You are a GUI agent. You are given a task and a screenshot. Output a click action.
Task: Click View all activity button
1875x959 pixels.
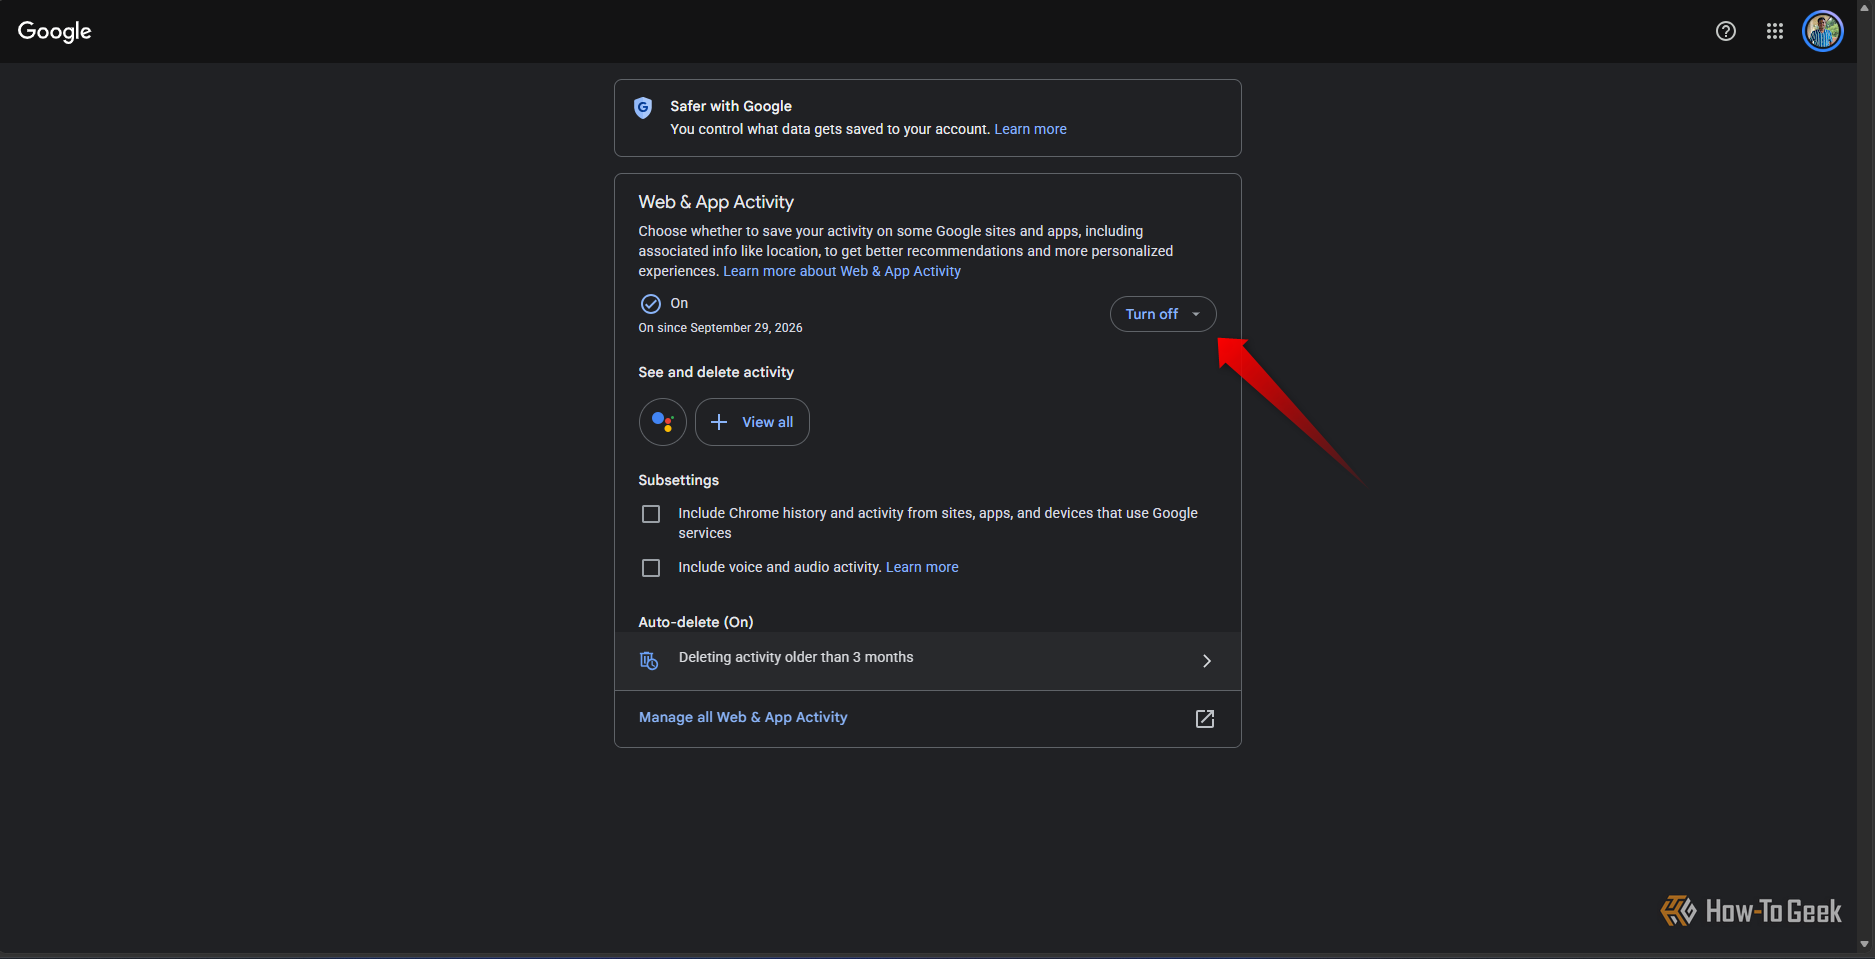(752, 422)
